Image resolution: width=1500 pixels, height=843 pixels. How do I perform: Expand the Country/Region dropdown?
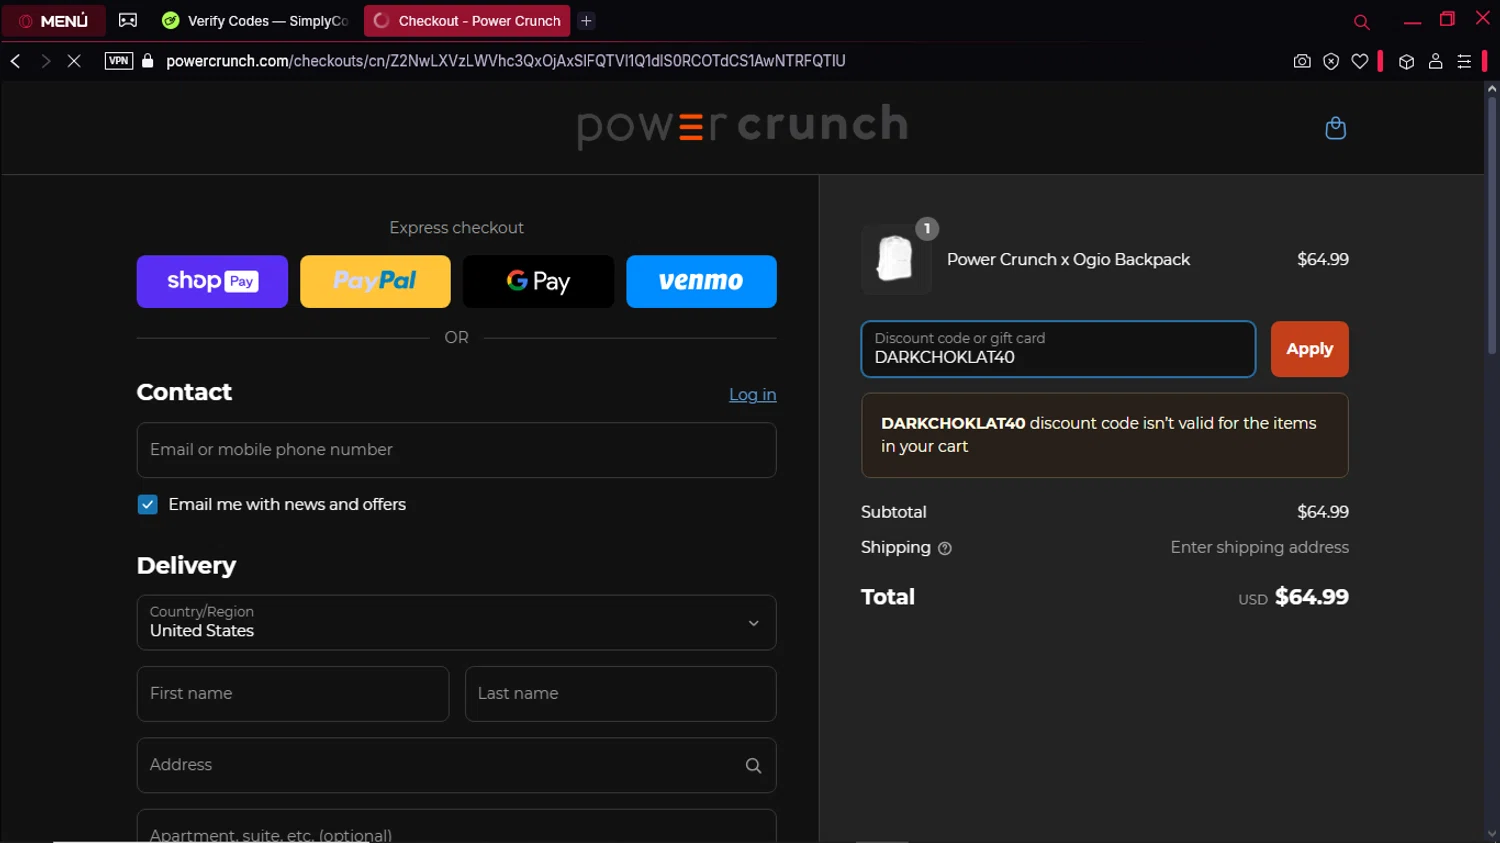[x=456, y=622]
